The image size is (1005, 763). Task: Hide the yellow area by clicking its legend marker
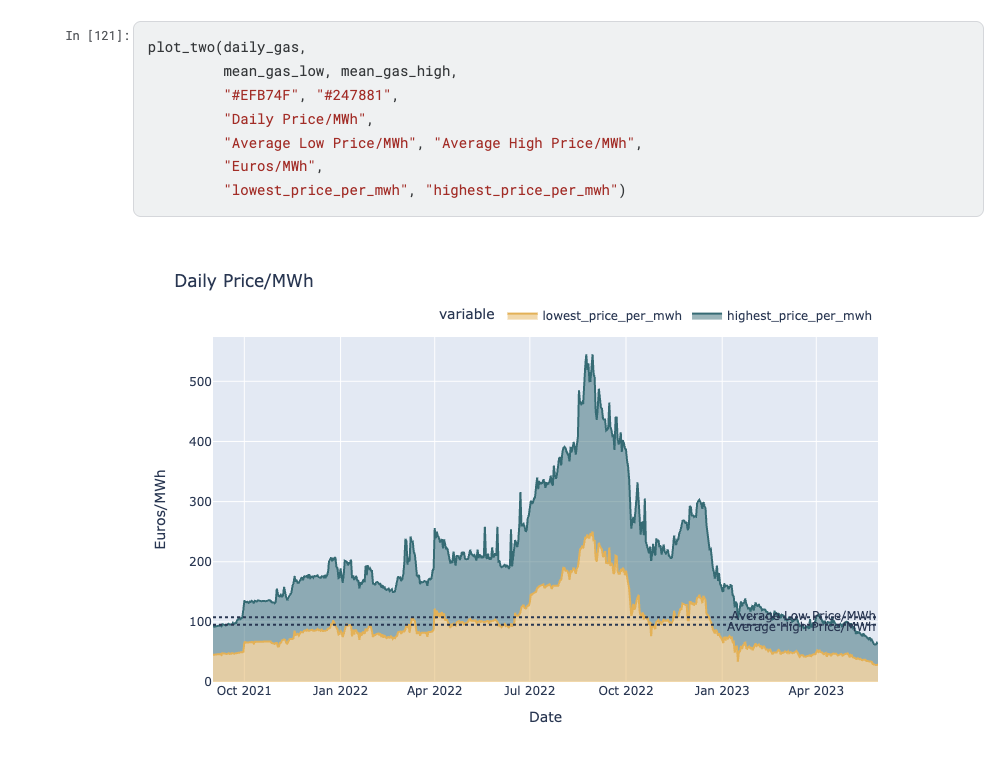click(x=521, y=315)
